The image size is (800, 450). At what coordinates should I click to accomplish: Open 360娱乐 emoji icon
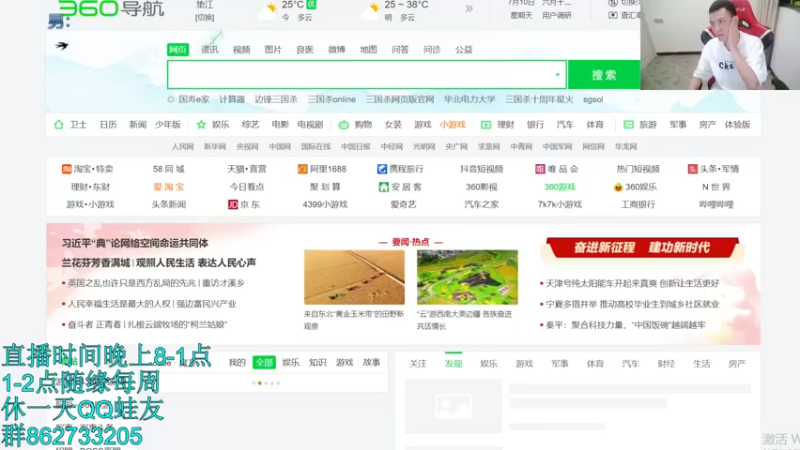(x=618, y=187)
